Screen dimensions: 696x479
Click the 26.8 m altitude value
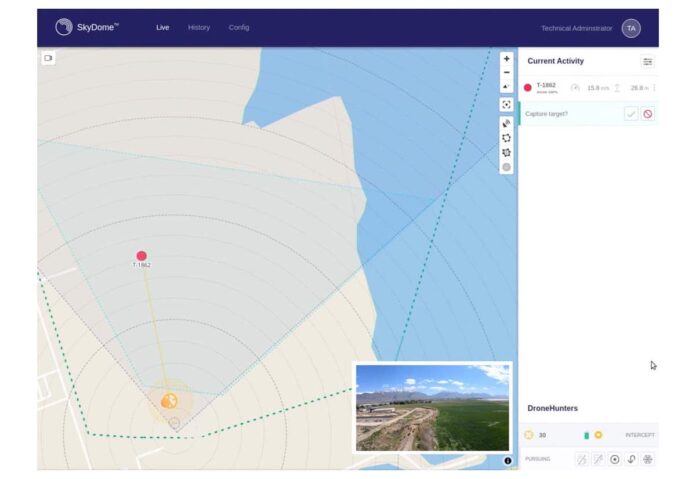pyautogui.click(x=639, y=88)
